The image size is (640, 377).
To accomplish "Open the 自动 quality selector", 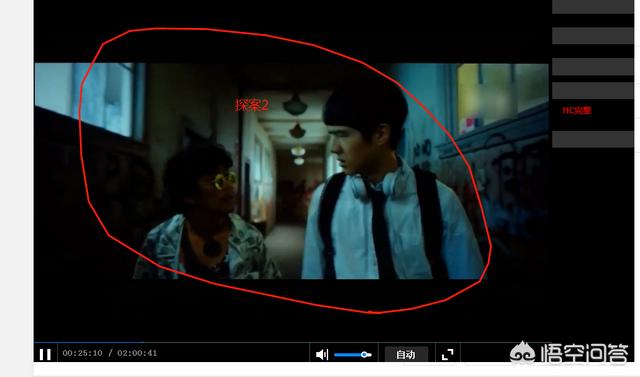I will [x=406, y=354].
